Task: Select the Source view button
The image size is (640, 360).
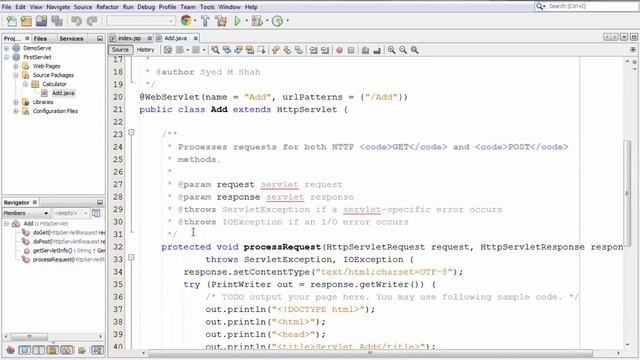Action: click(x=120, y=50)
